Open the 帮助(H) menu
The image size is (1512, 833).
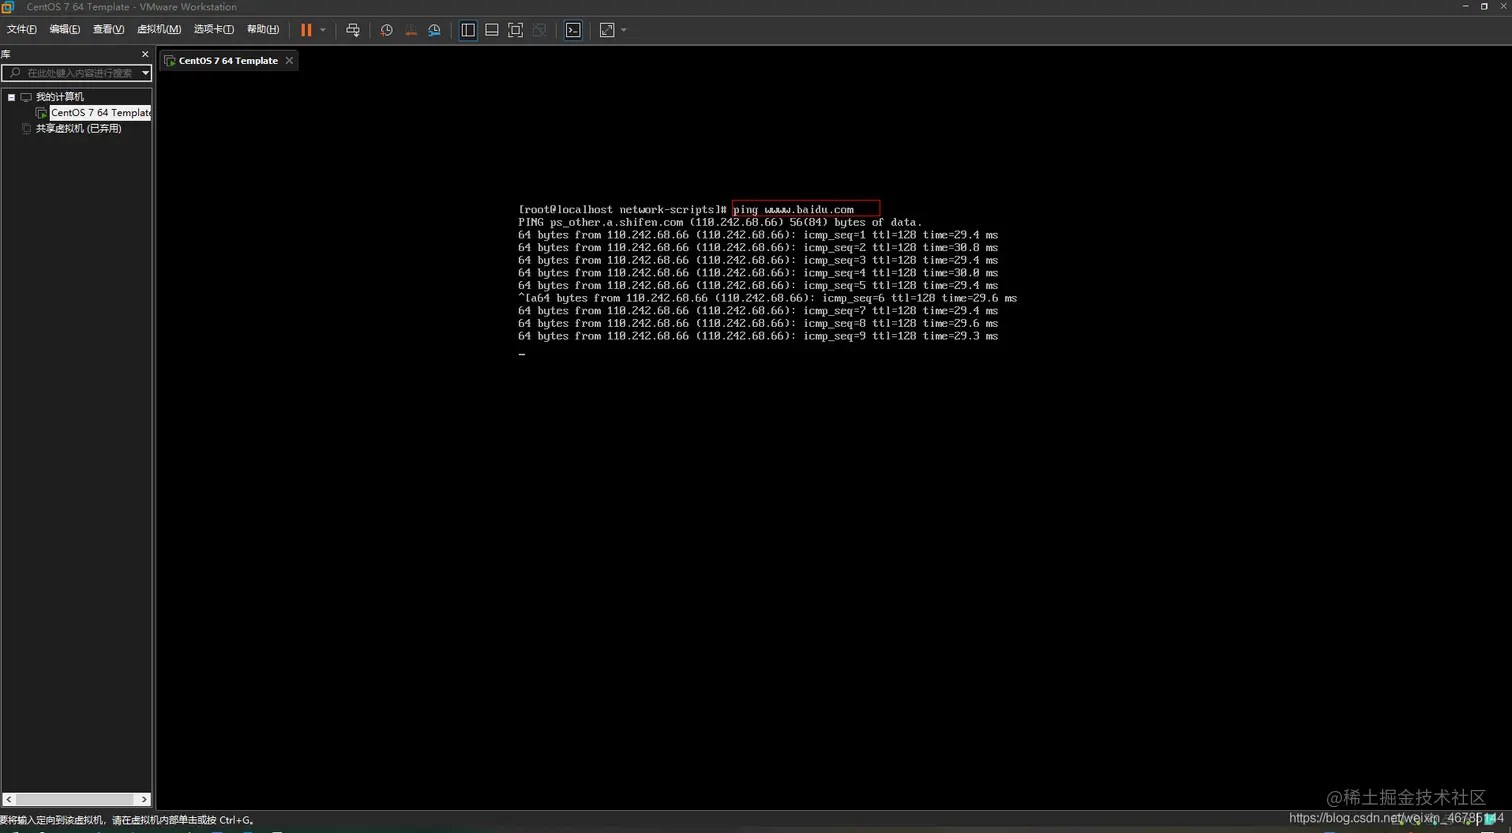[x=263, y=30]
